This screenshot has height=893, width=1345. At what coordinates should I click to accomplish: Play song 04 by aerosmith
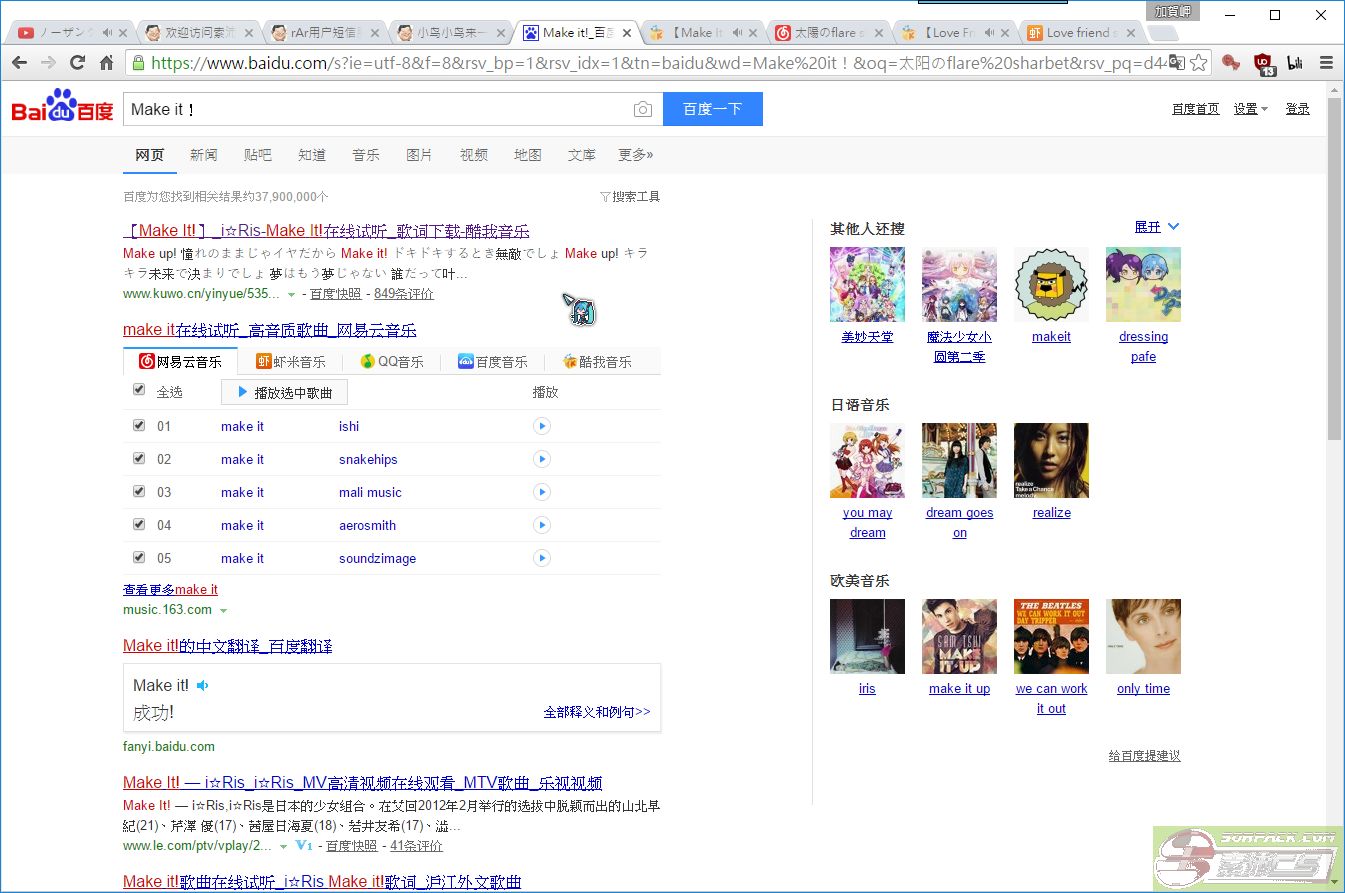(542, 525)
